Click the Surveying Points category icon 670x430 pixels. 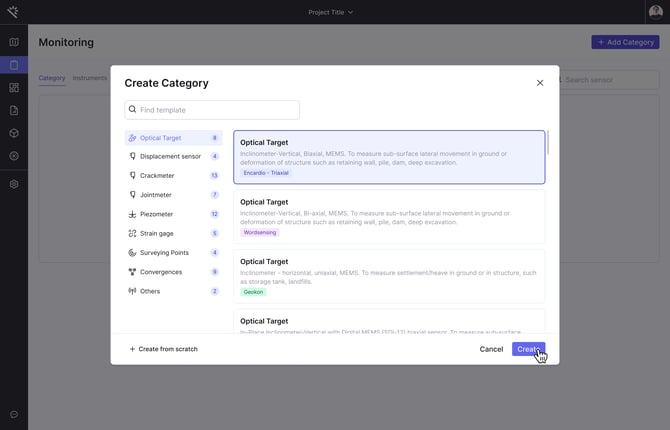pos(132,253)
